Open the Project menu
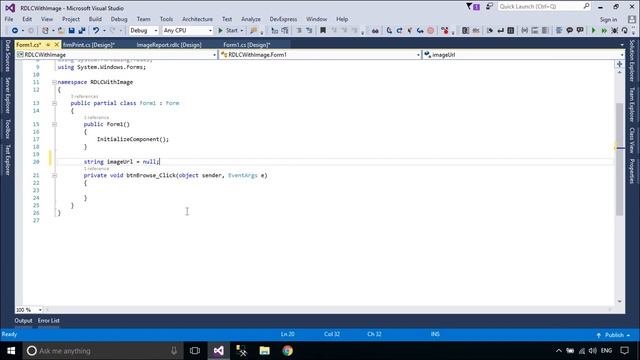The height and width of the screenshot is (360, 640). [x=71, y=19]
